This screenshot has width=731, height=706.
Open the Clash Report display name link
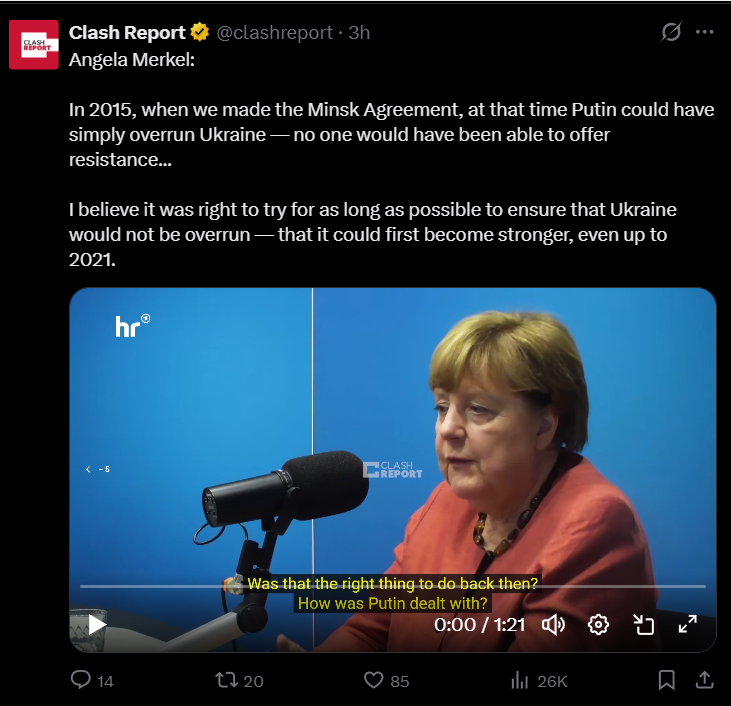tap(127, 33)
